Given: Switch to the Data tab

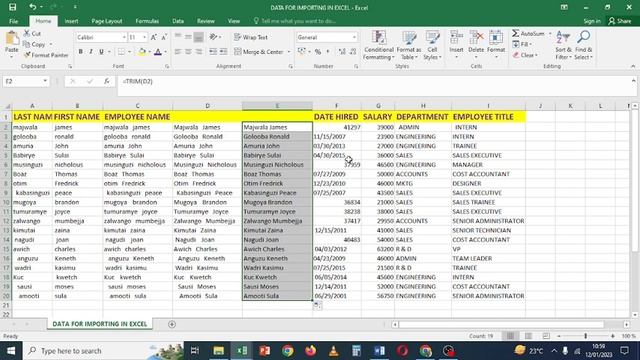Looking at the screenshot, I should click(x=178, y=21).
